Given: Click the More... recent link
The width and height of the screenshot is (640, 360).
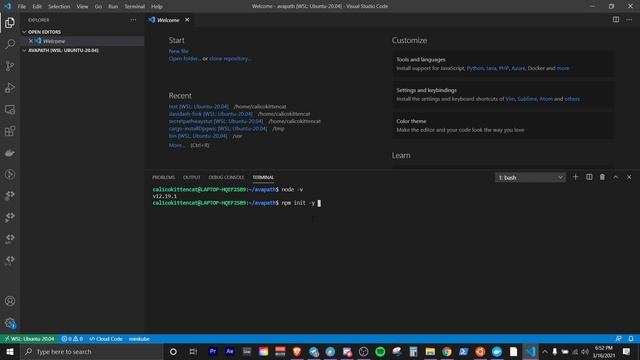Looking at the screenshot, I should click(x=176, y=145).
